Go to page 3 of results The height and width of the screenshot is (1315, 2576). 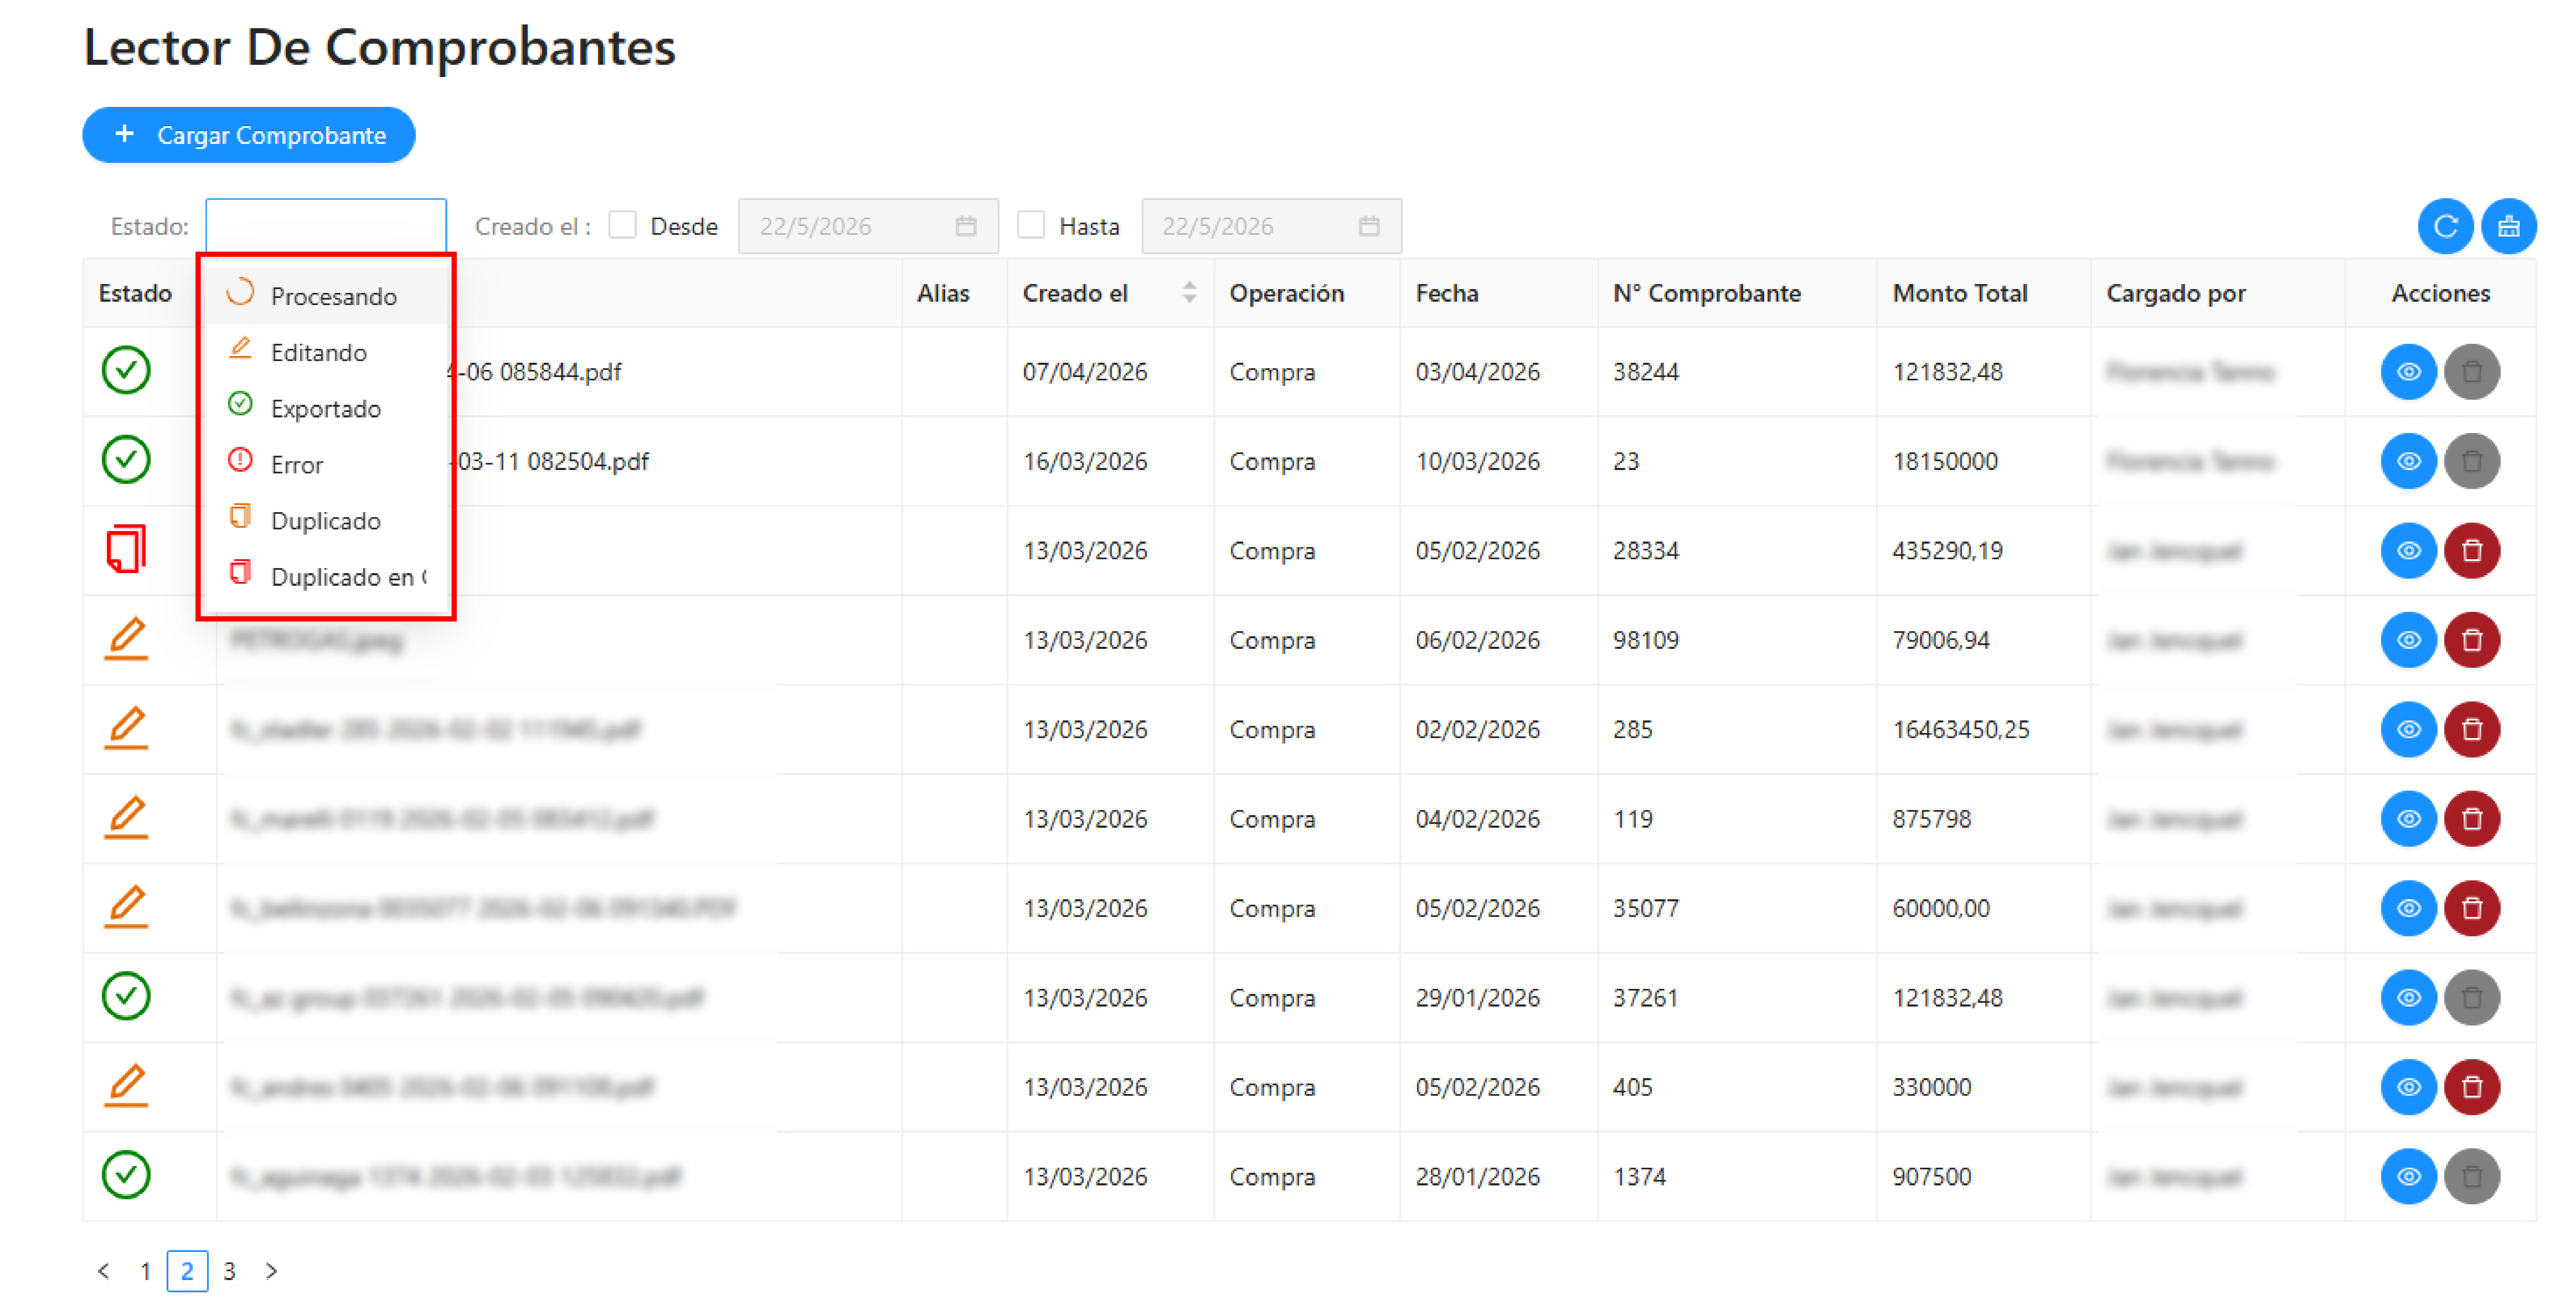(229, 1270)
